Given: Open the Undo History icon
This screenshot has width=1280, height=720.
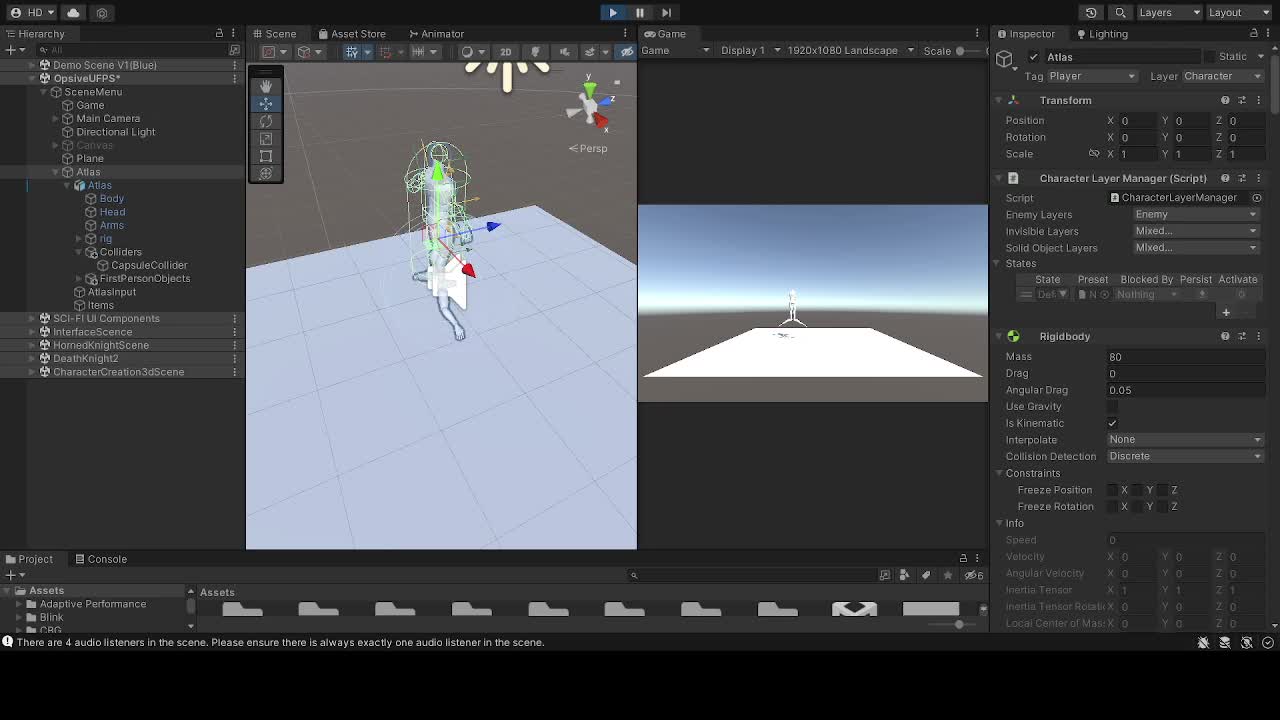Looking at the screenshot, I should click(1091, 13).
